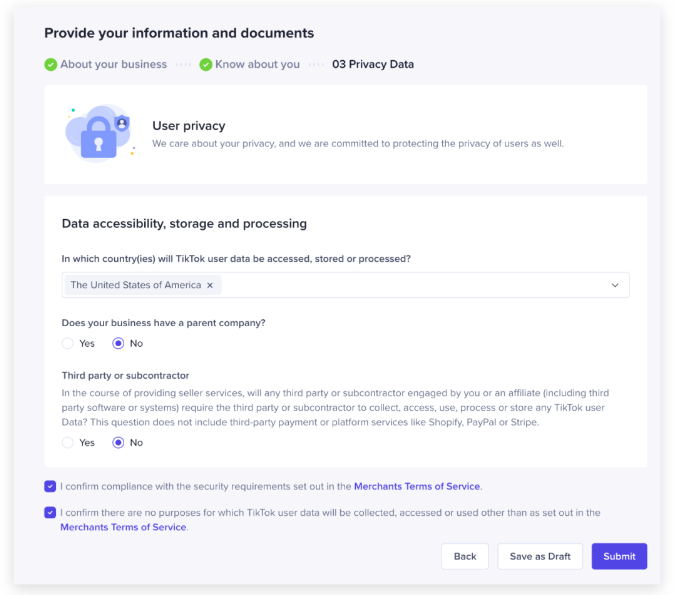
Task: Select Yes for third party or subcontractor
Action: click(x=68, y=442)
